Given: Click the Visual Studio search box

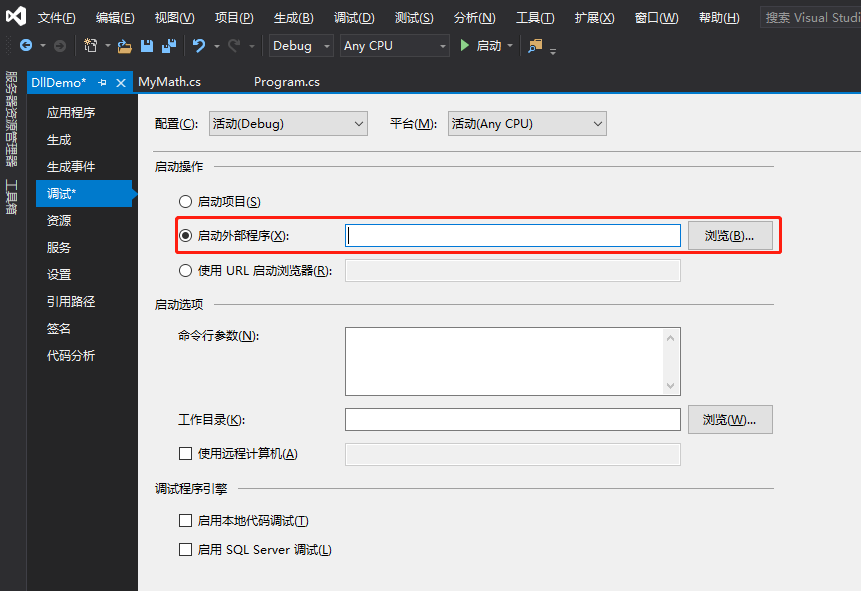Looking at the screenshot, I should (x=810, y=18).
